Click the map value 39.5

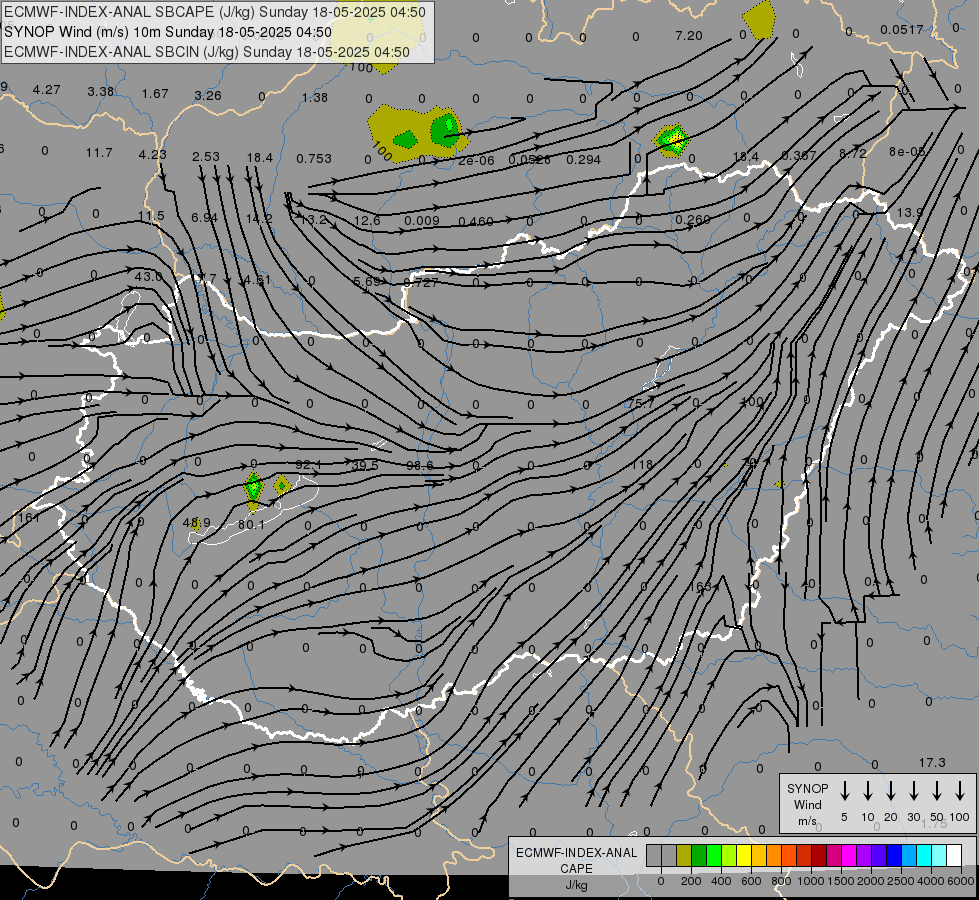click(365, 465)
